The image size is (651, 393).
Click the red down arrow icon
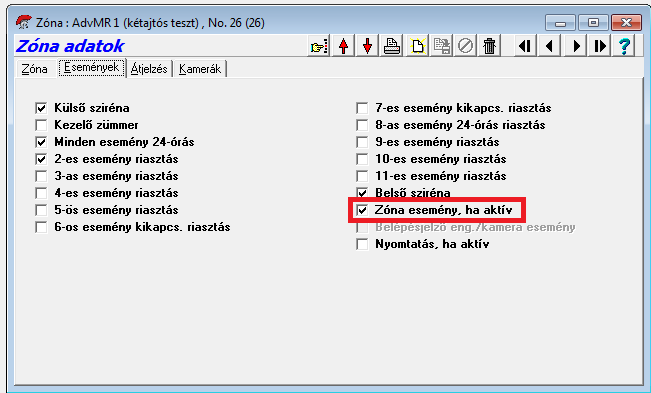tap(367, 46)
